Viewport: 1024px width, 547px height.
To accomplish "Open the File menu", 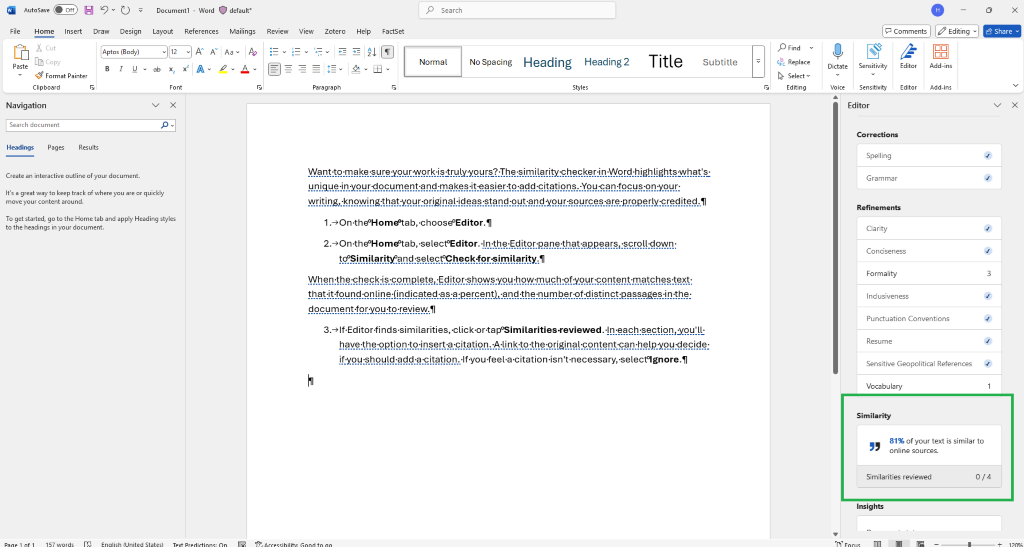I will tap(15, 31).
